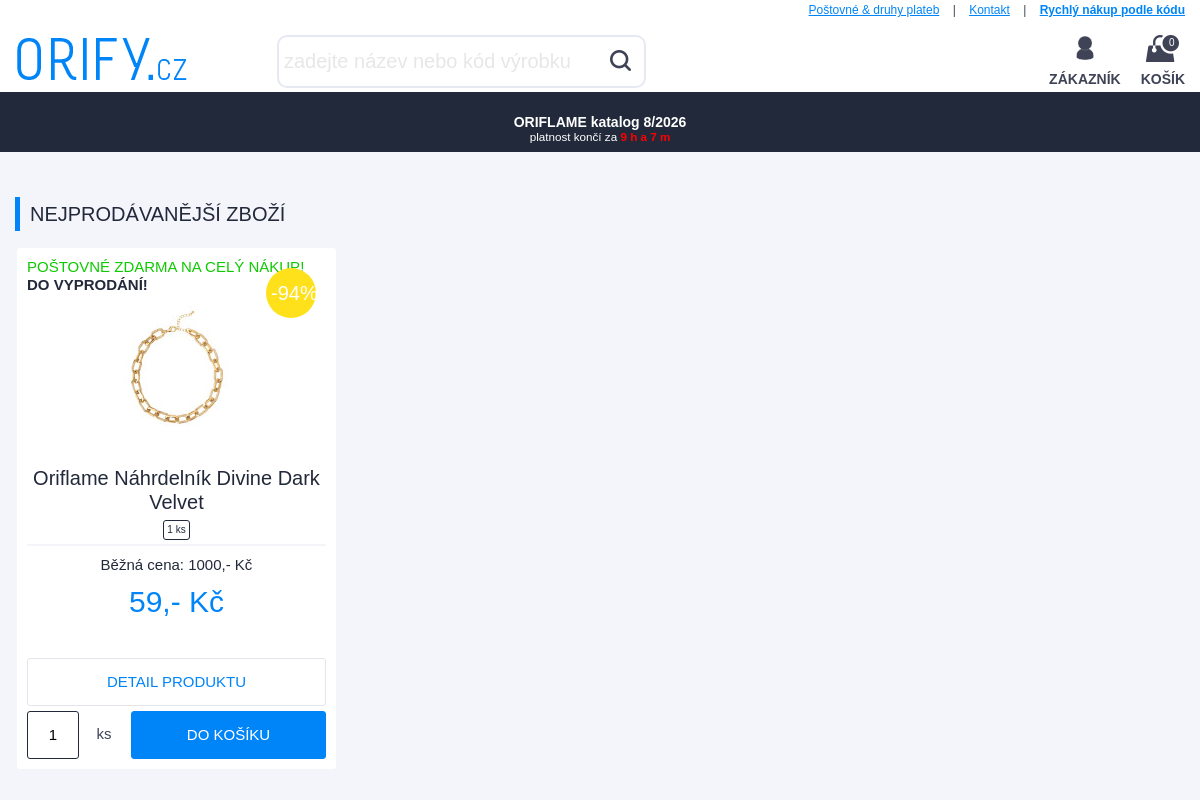Click the search magnifier icon

tap(620, 61)
